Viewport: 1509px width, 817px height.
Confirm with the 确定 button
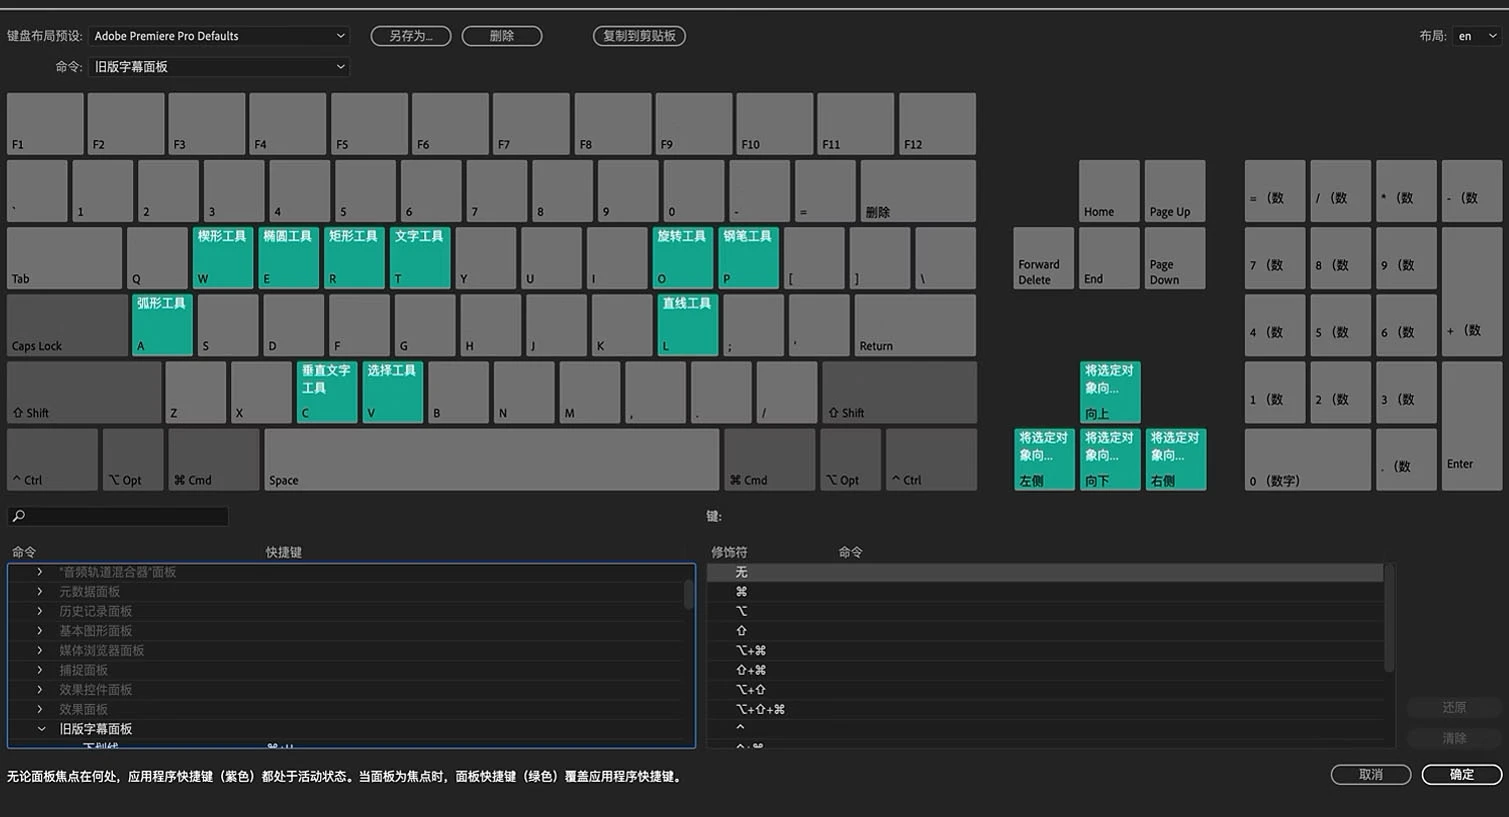(x=1462, y=775)
